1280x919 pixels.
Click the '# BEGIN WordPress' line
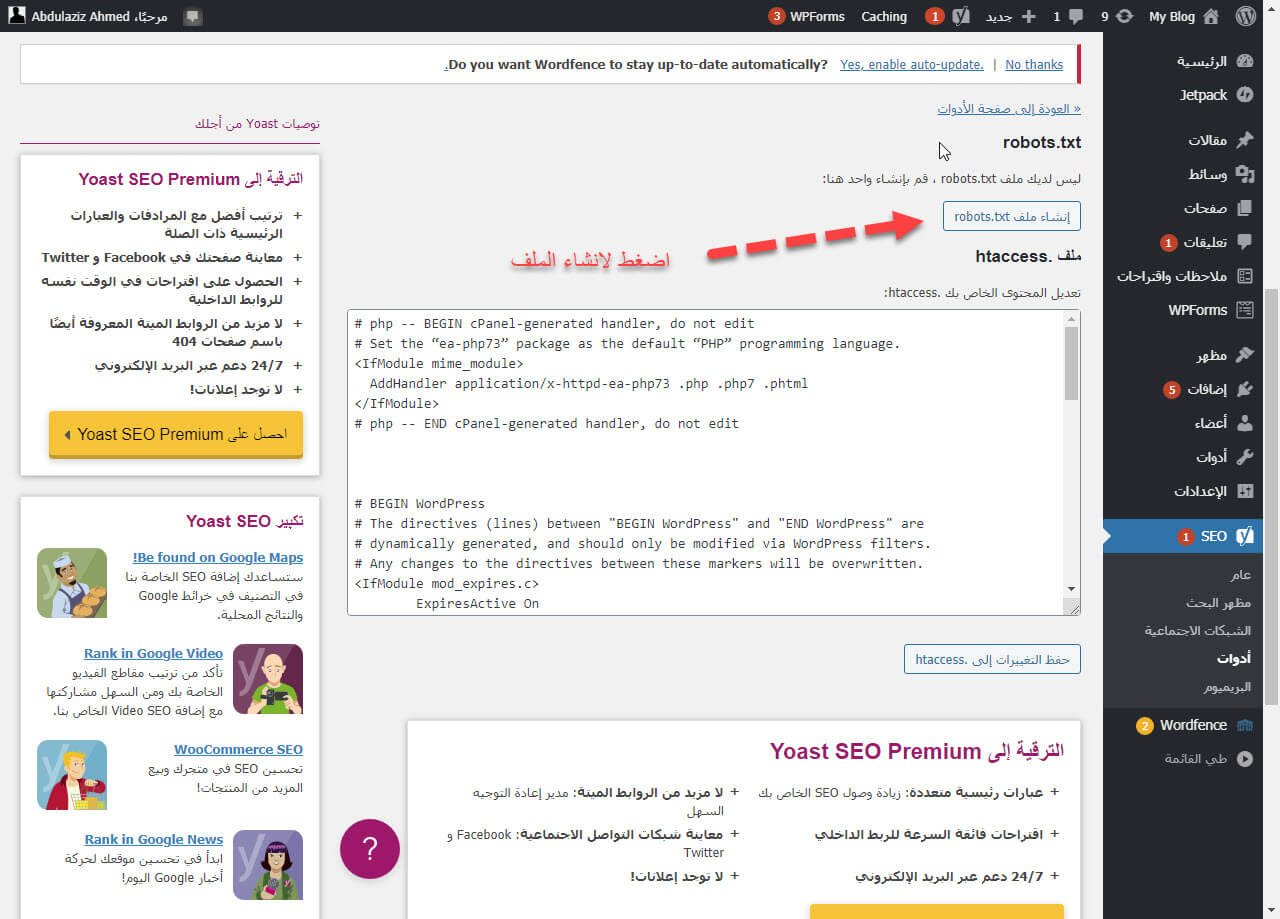[420, 503]
